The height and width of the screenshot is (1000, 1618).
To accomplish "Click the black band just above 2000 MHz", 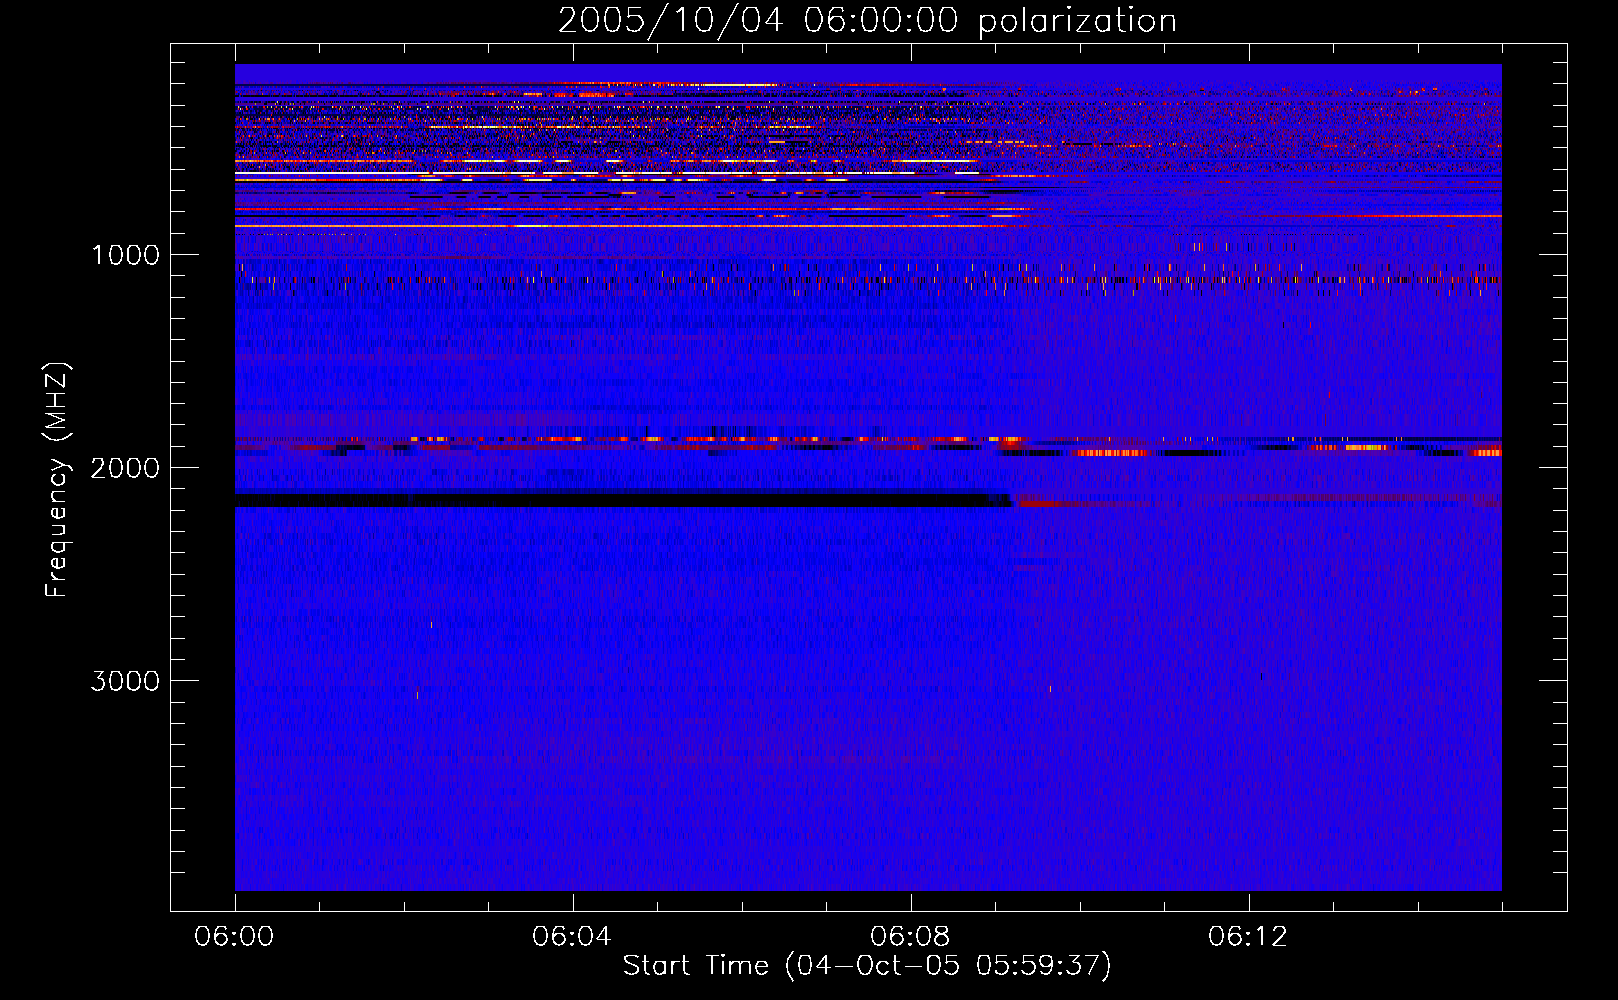I will (624, 500).
